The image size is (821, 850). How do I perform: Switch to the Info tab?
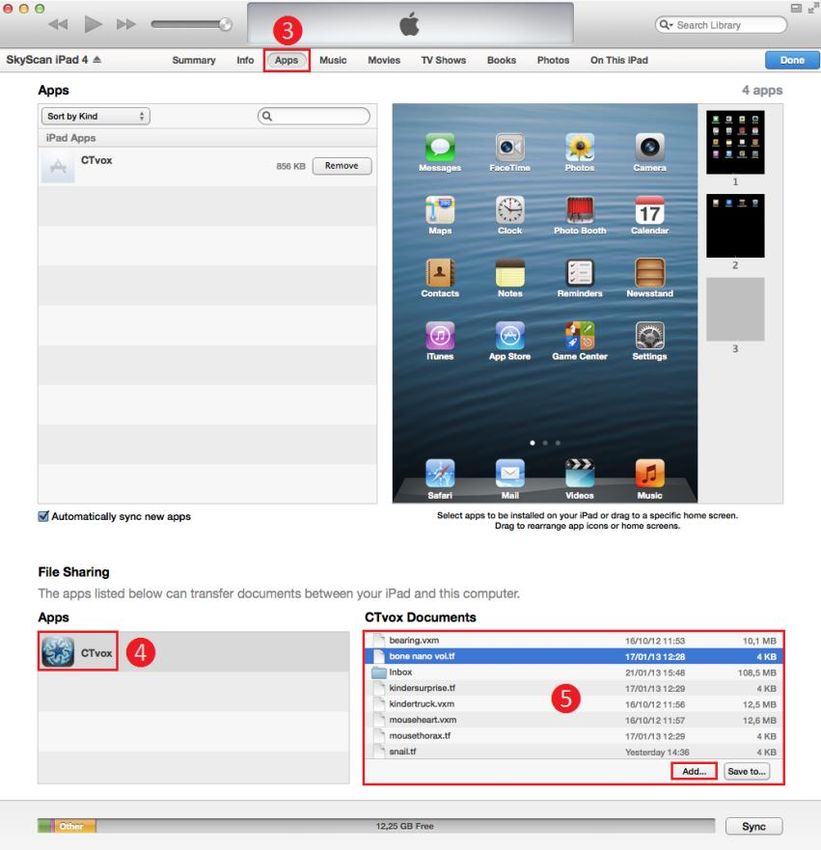(245, 60)
